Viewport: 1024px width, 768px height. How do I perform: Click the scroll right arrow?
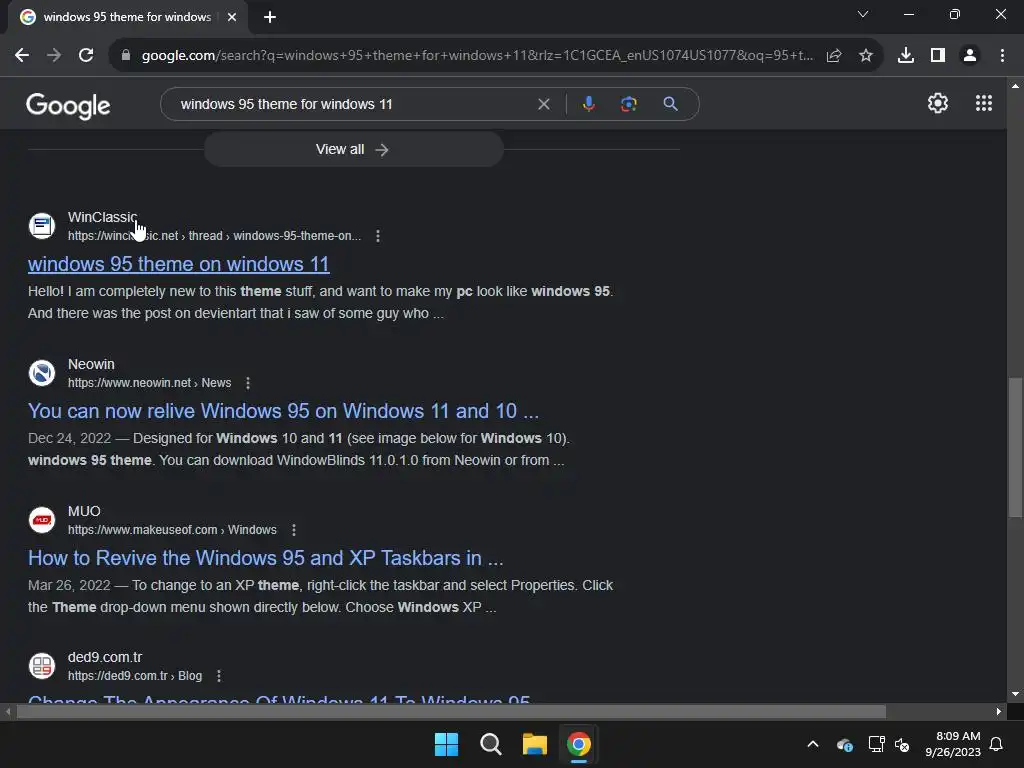(999, 711)
